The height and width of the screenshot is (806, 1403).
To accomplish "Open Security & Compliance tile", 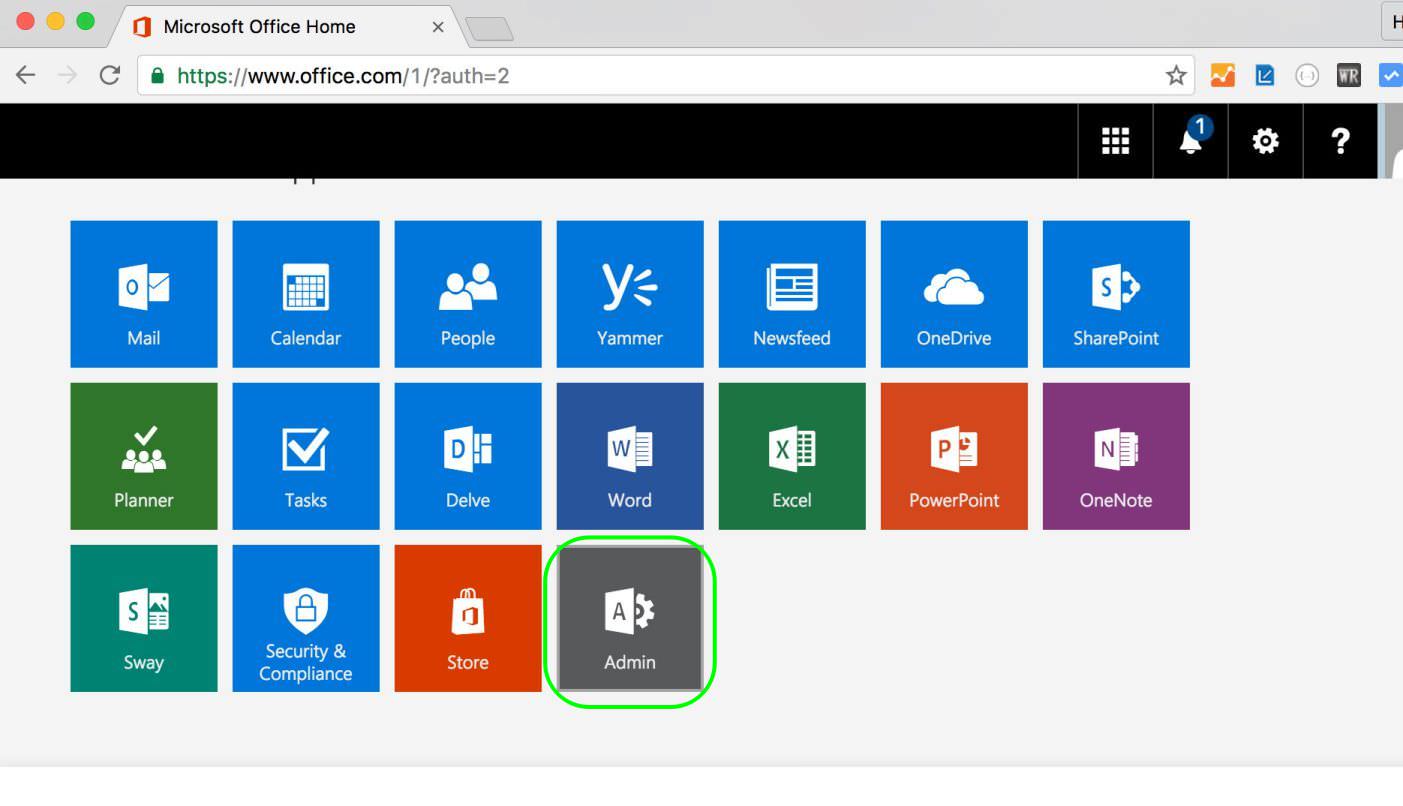I will (x=305, y=618).
